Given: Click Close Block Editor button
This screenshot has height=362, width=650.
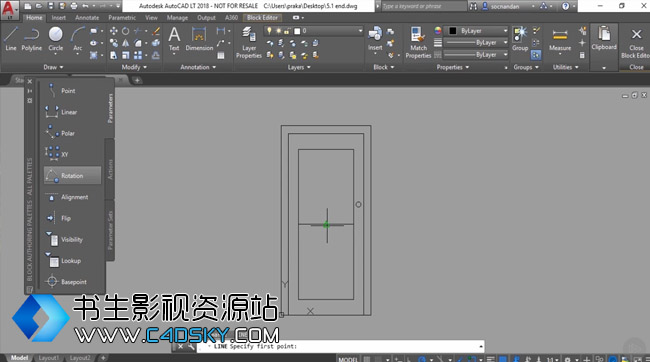Looking at the screenshot, I should (x=635, y=43).
